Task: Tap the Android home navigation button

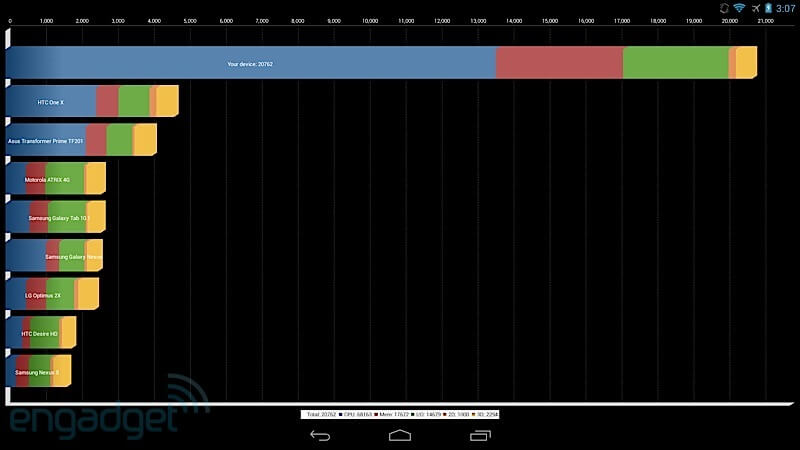Action: point(399,435)
